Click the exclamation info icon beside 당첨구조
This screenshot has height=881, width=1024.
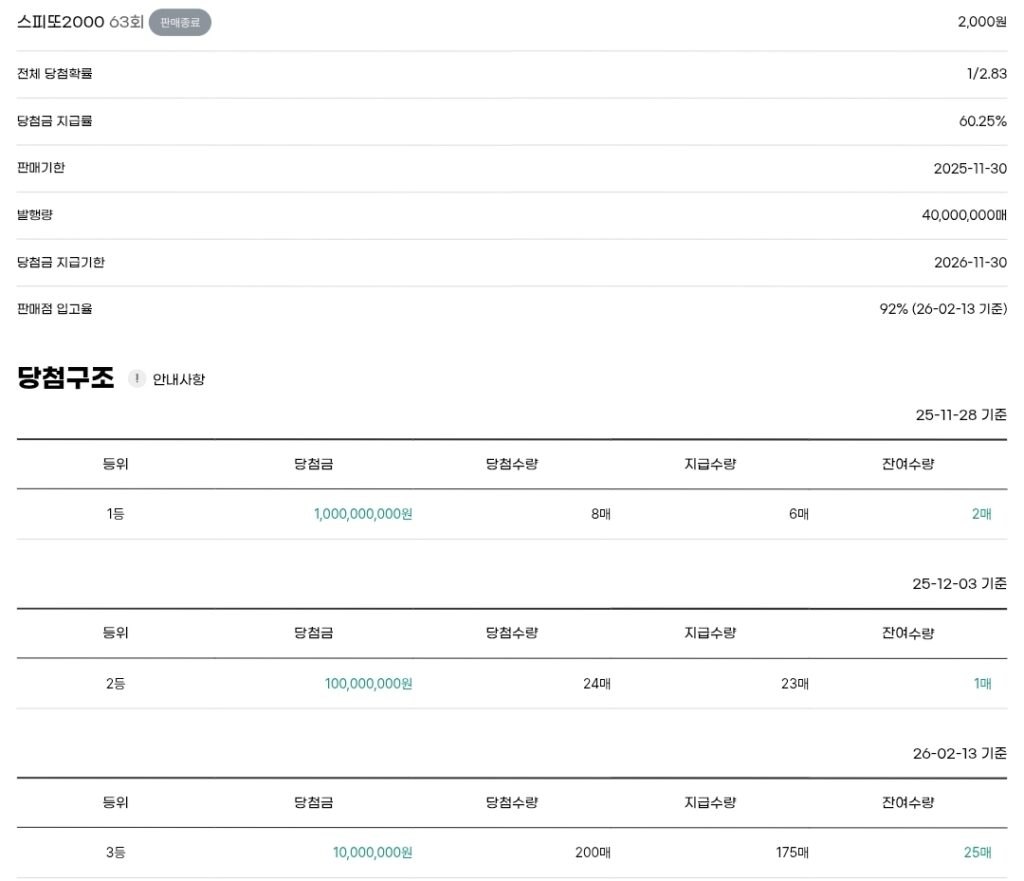pyautogui.click(x=137, y=379)
